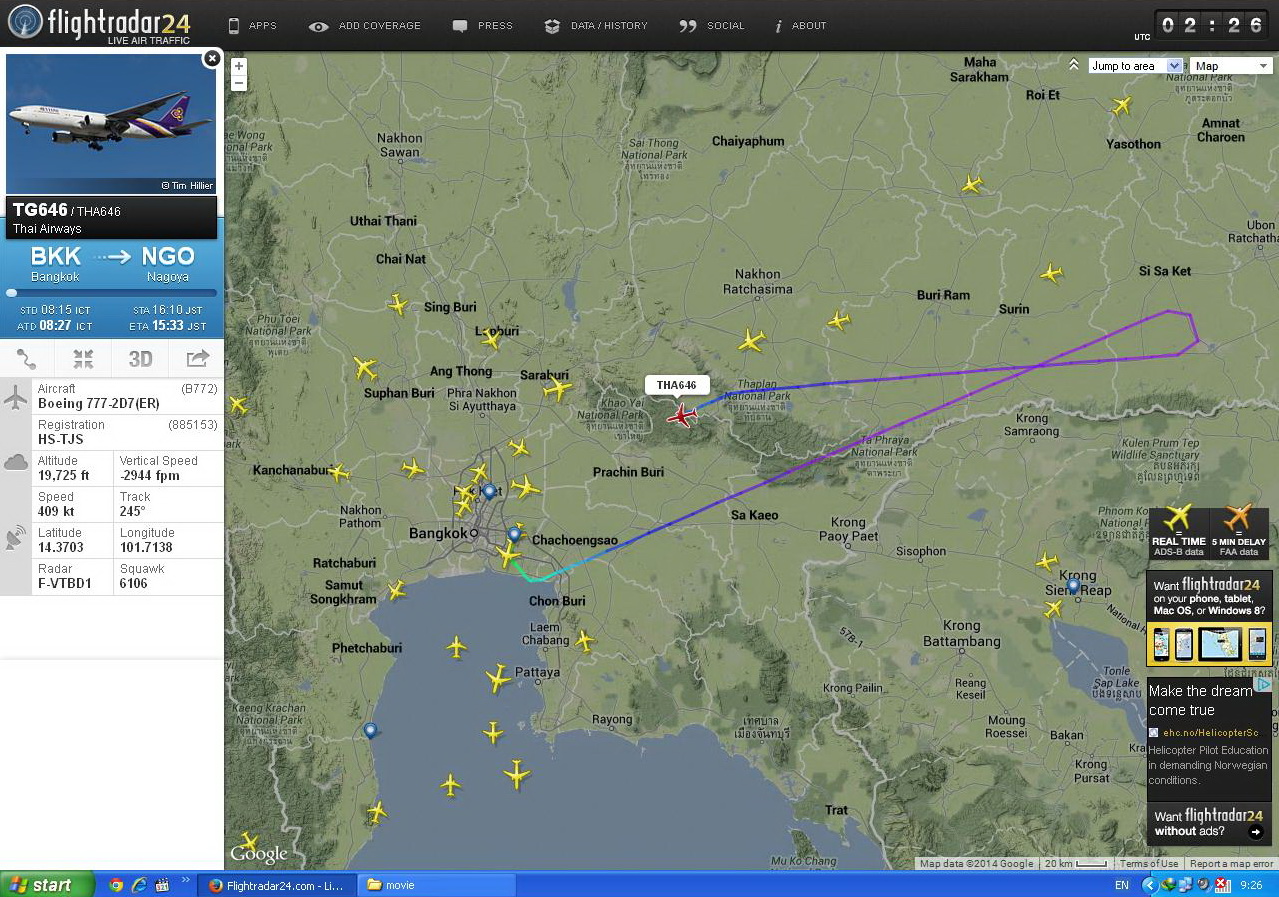Click the NGO Nagoya destination airport

(x=167, y=263)
